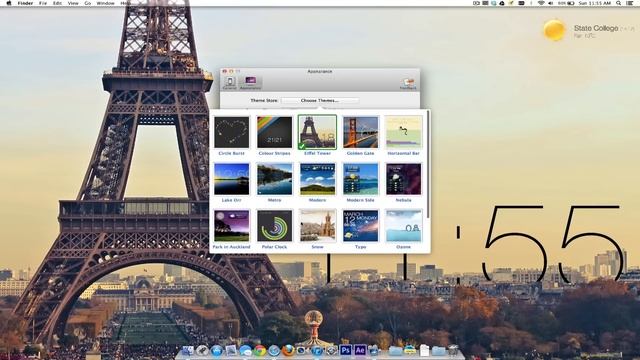Click the sun weather icon widget

554,30
